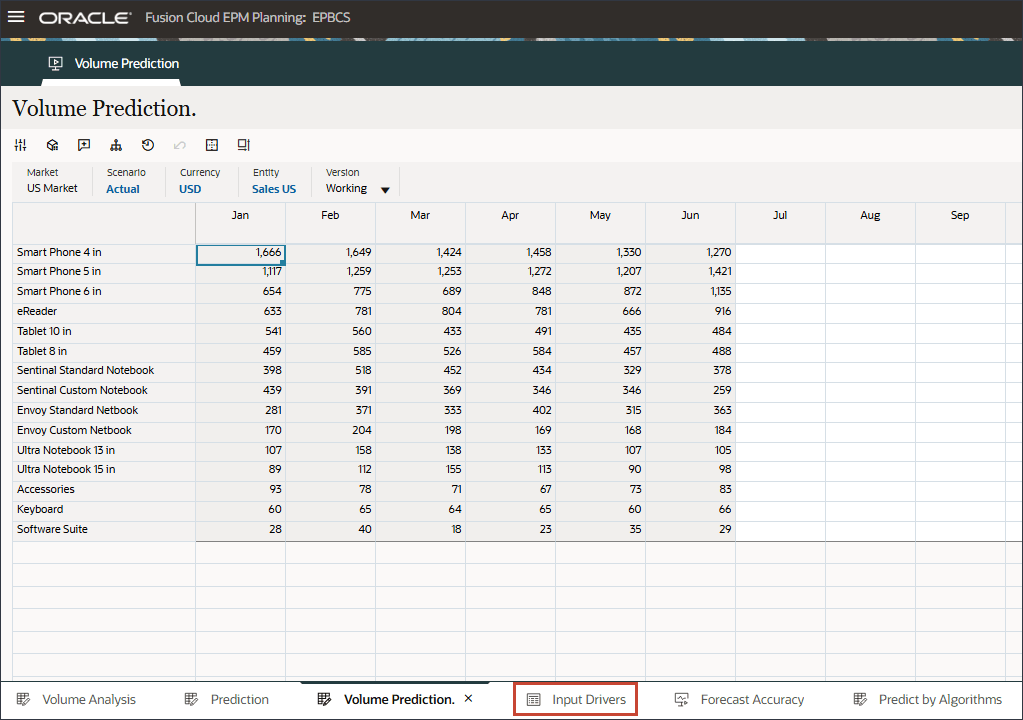Image resolution: width=1023 pixels, height=720 pixels.
Task: Switch to the Input Drivers tab
Action: pos(576,699)
